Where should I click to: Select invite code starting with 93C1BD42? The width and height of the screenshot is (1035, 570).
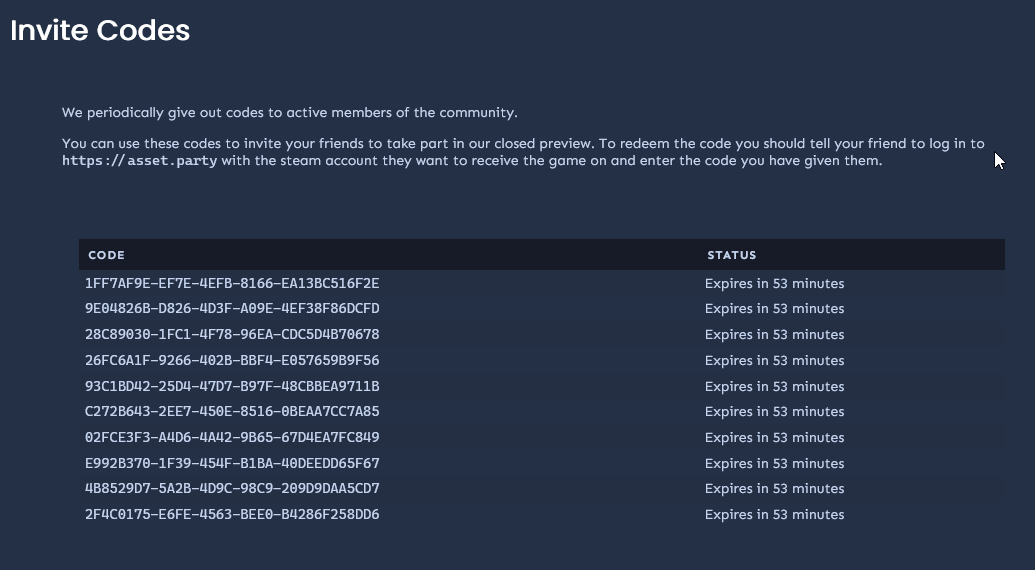(x=232, y=386)
